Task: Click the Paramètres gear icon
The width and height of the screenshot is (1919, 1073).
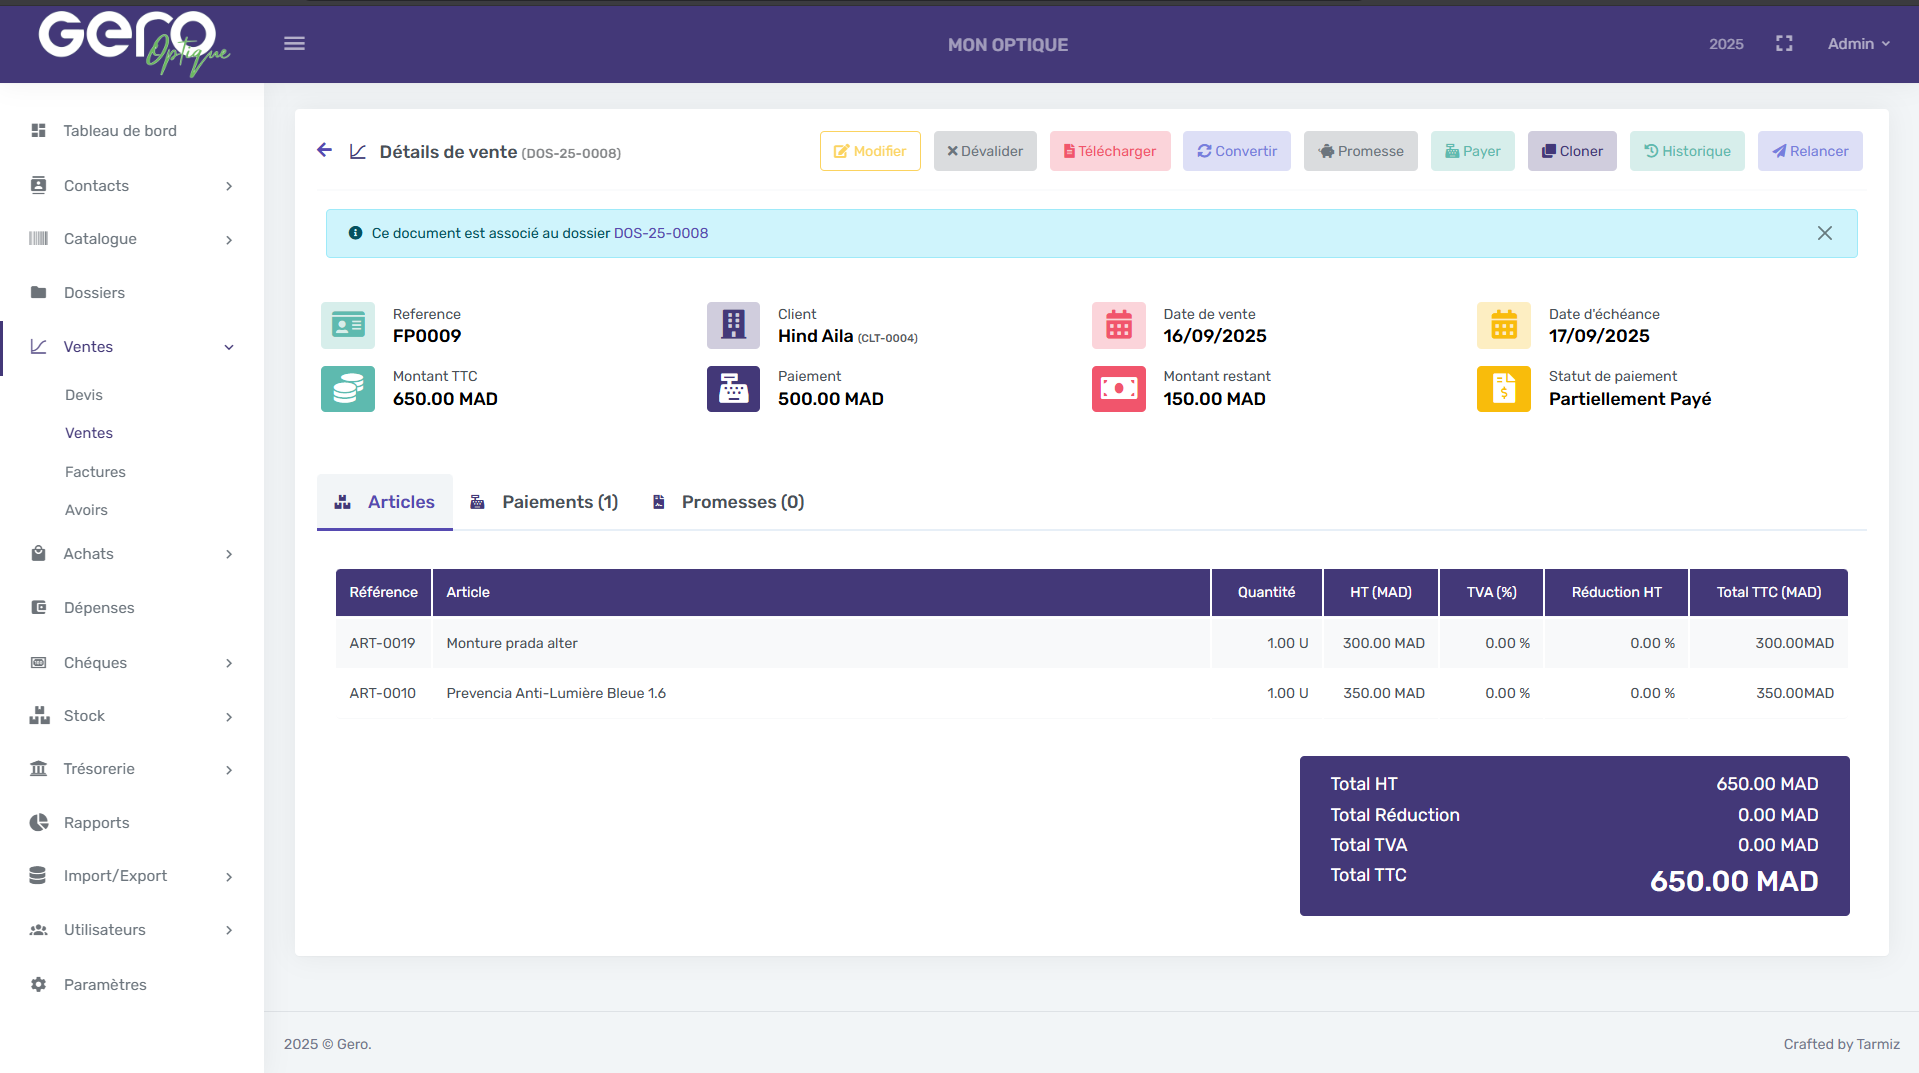Action: click(39, 984)
